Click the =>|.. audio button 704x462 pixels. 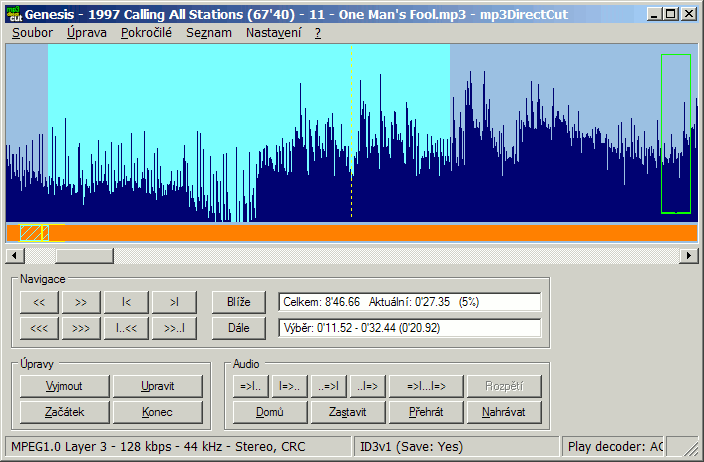pyautogui.click(x=251, y=386)
